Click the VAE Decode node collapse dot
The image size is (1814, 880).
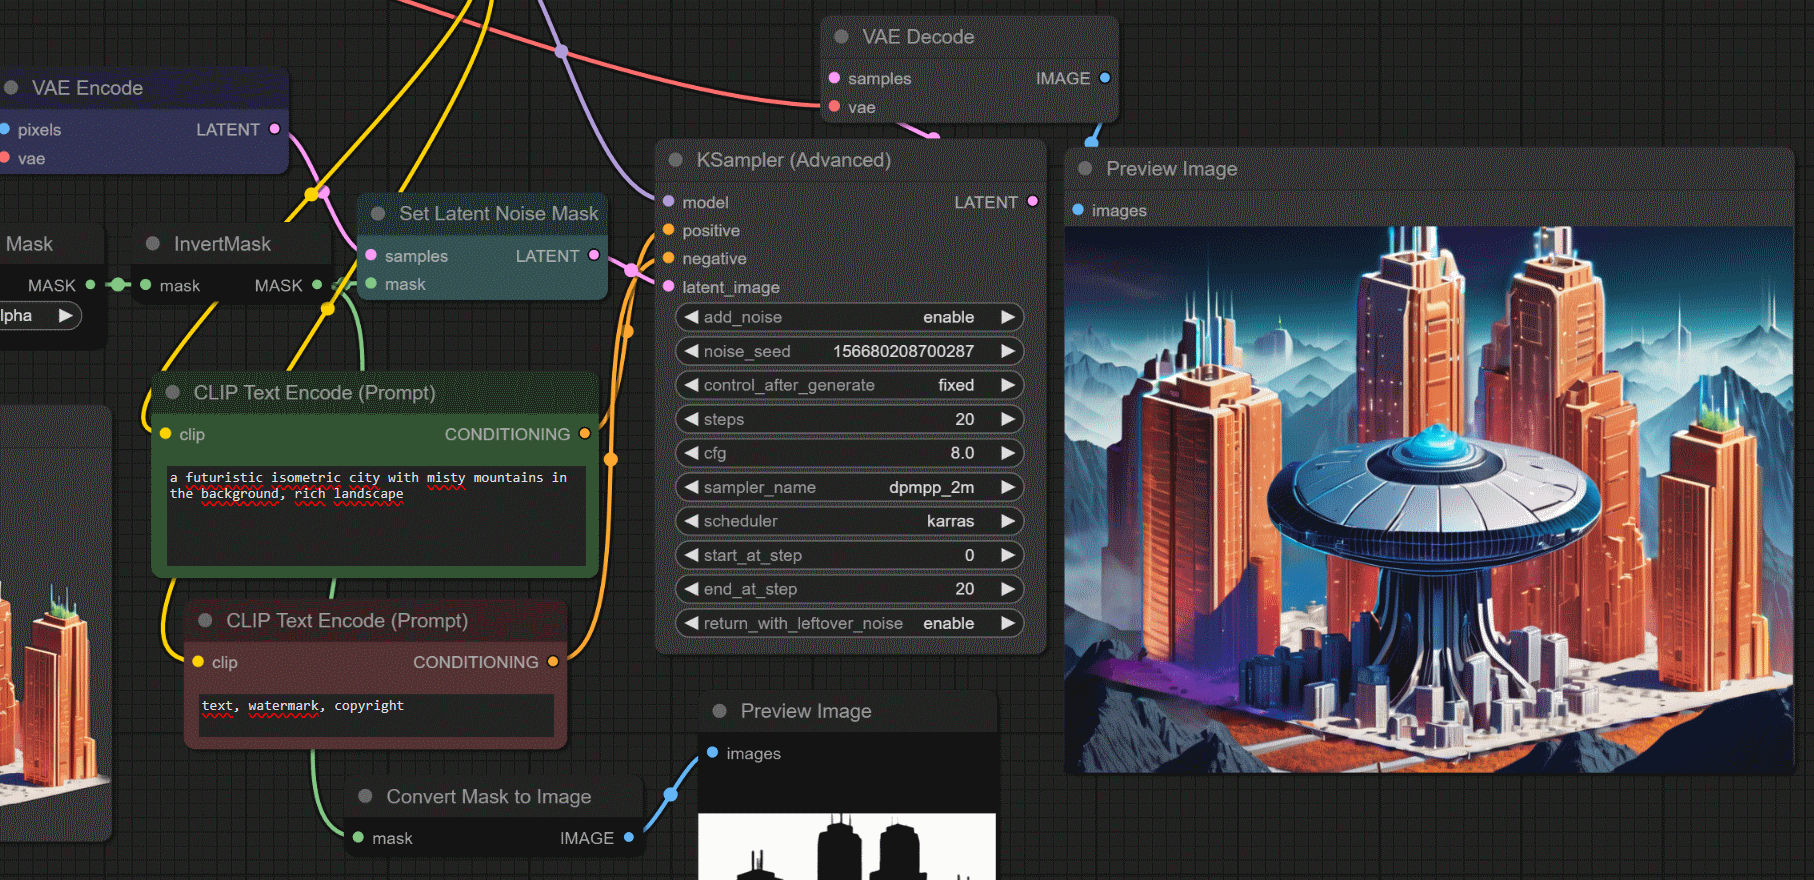[842, 37]
